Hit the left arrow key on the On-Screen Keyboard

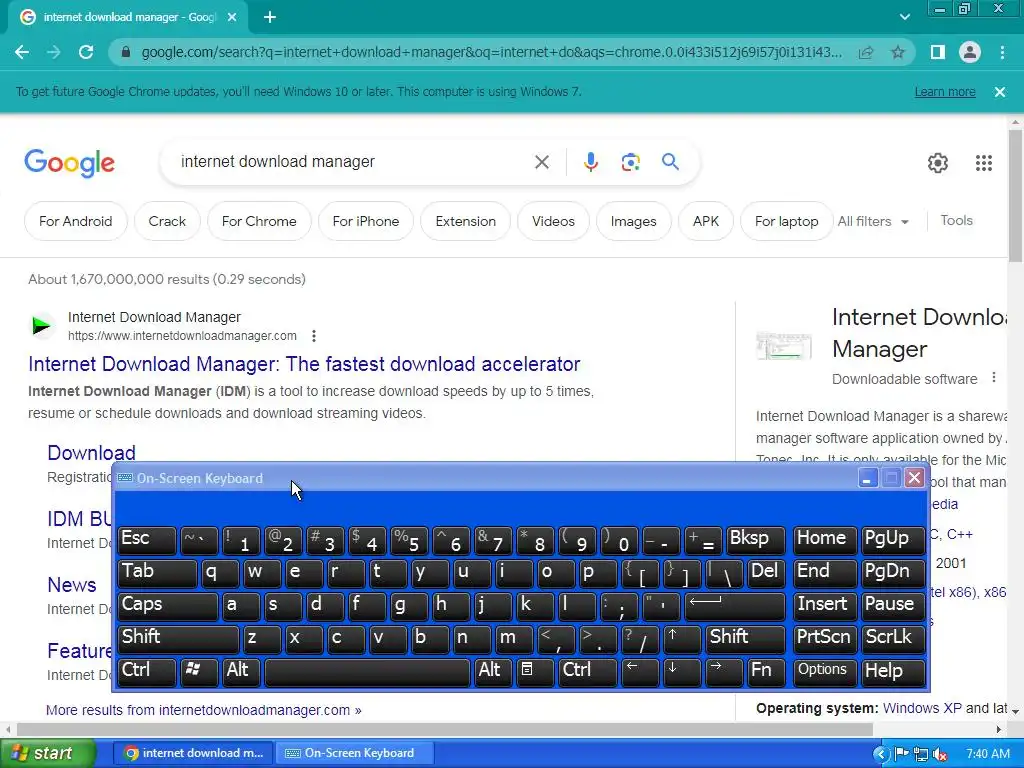pyautogui.click(x=639, y=672)
